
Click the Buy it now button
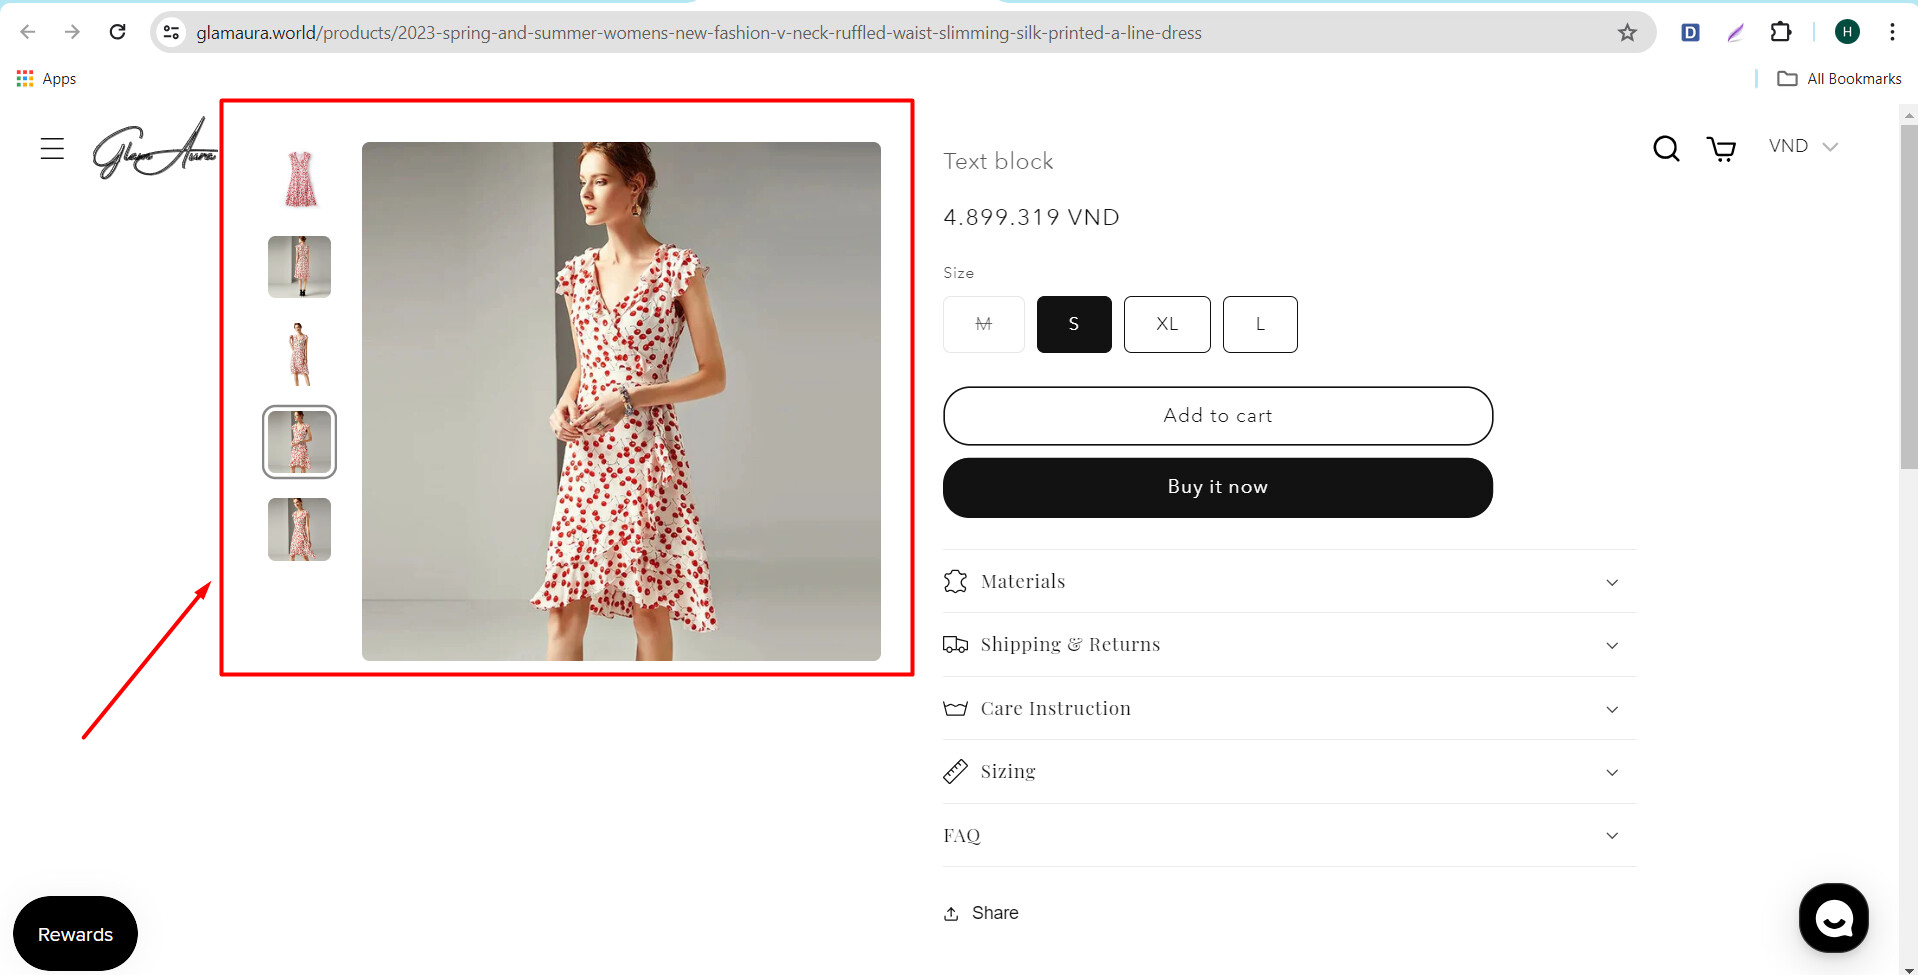pyautogui.click(x=1218, y=488)
